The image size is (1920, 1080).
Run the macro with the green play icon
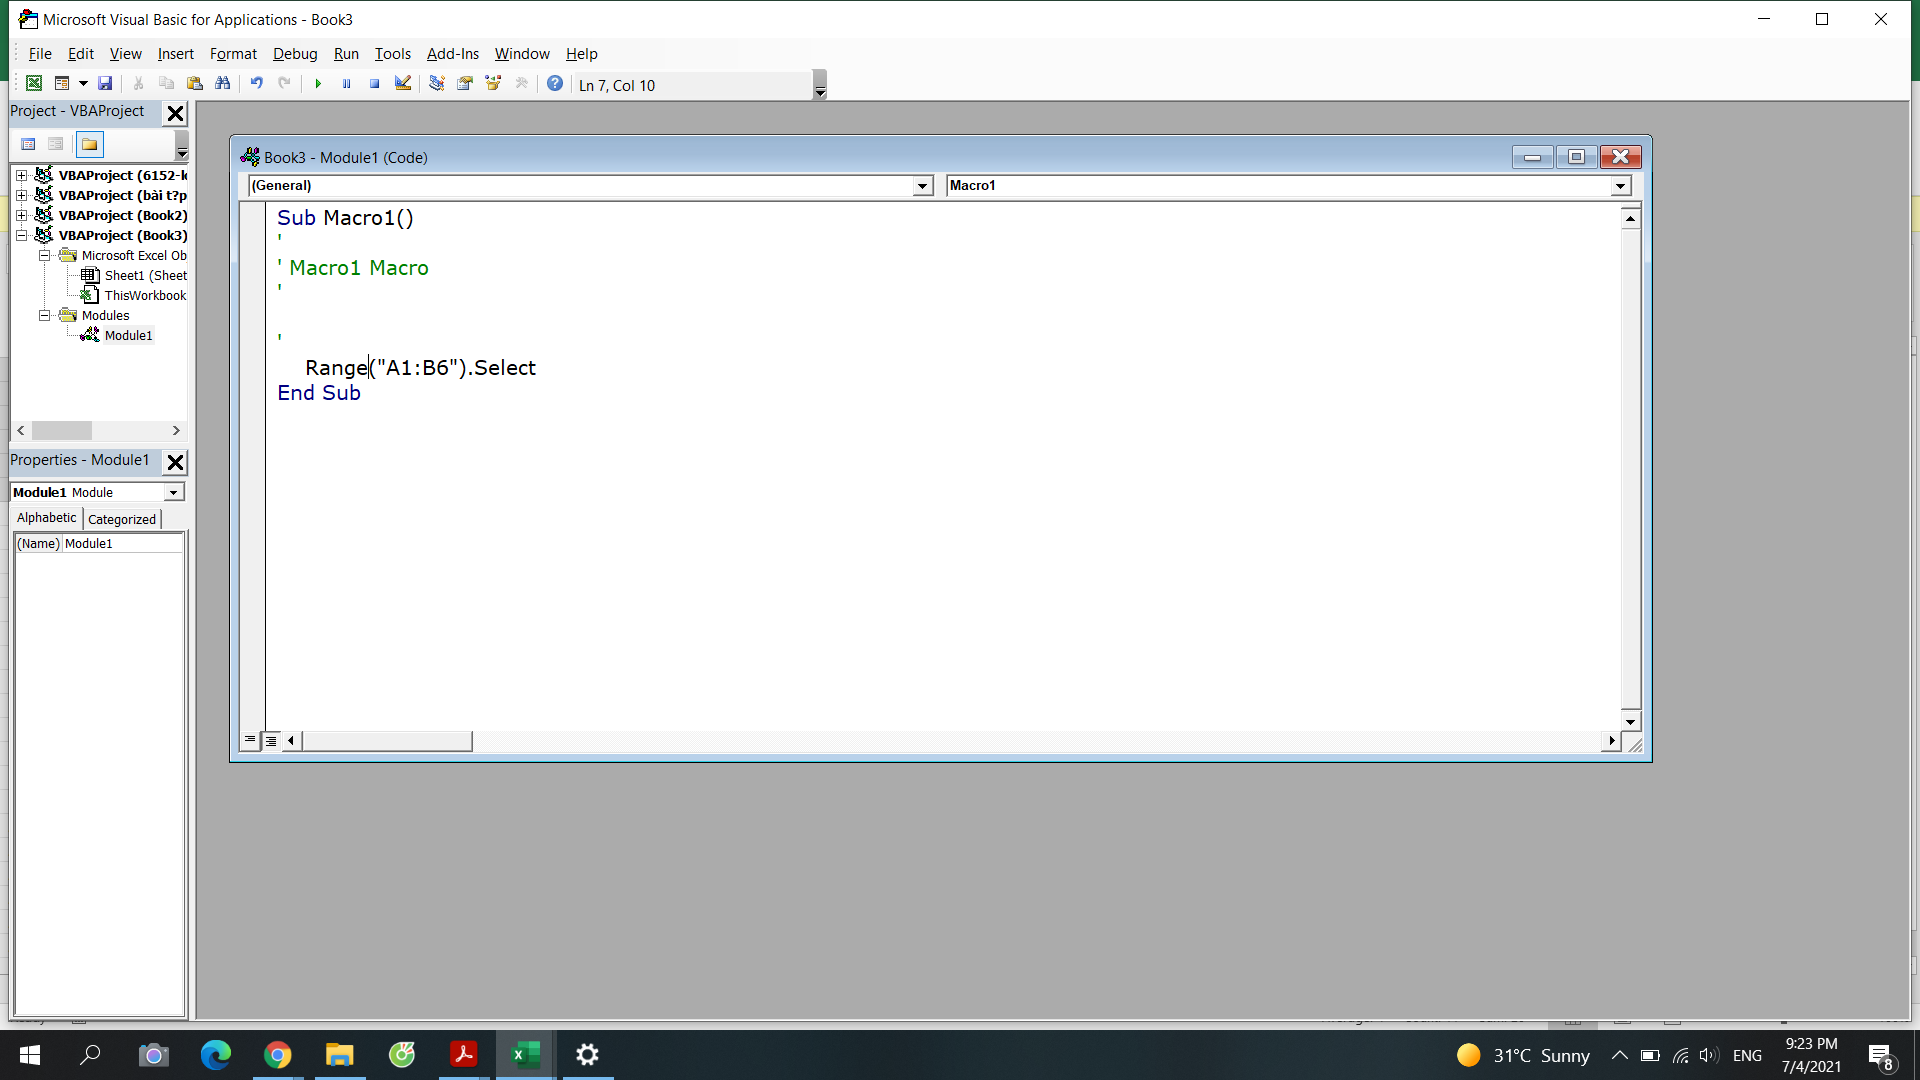click(x=318, y=84)
